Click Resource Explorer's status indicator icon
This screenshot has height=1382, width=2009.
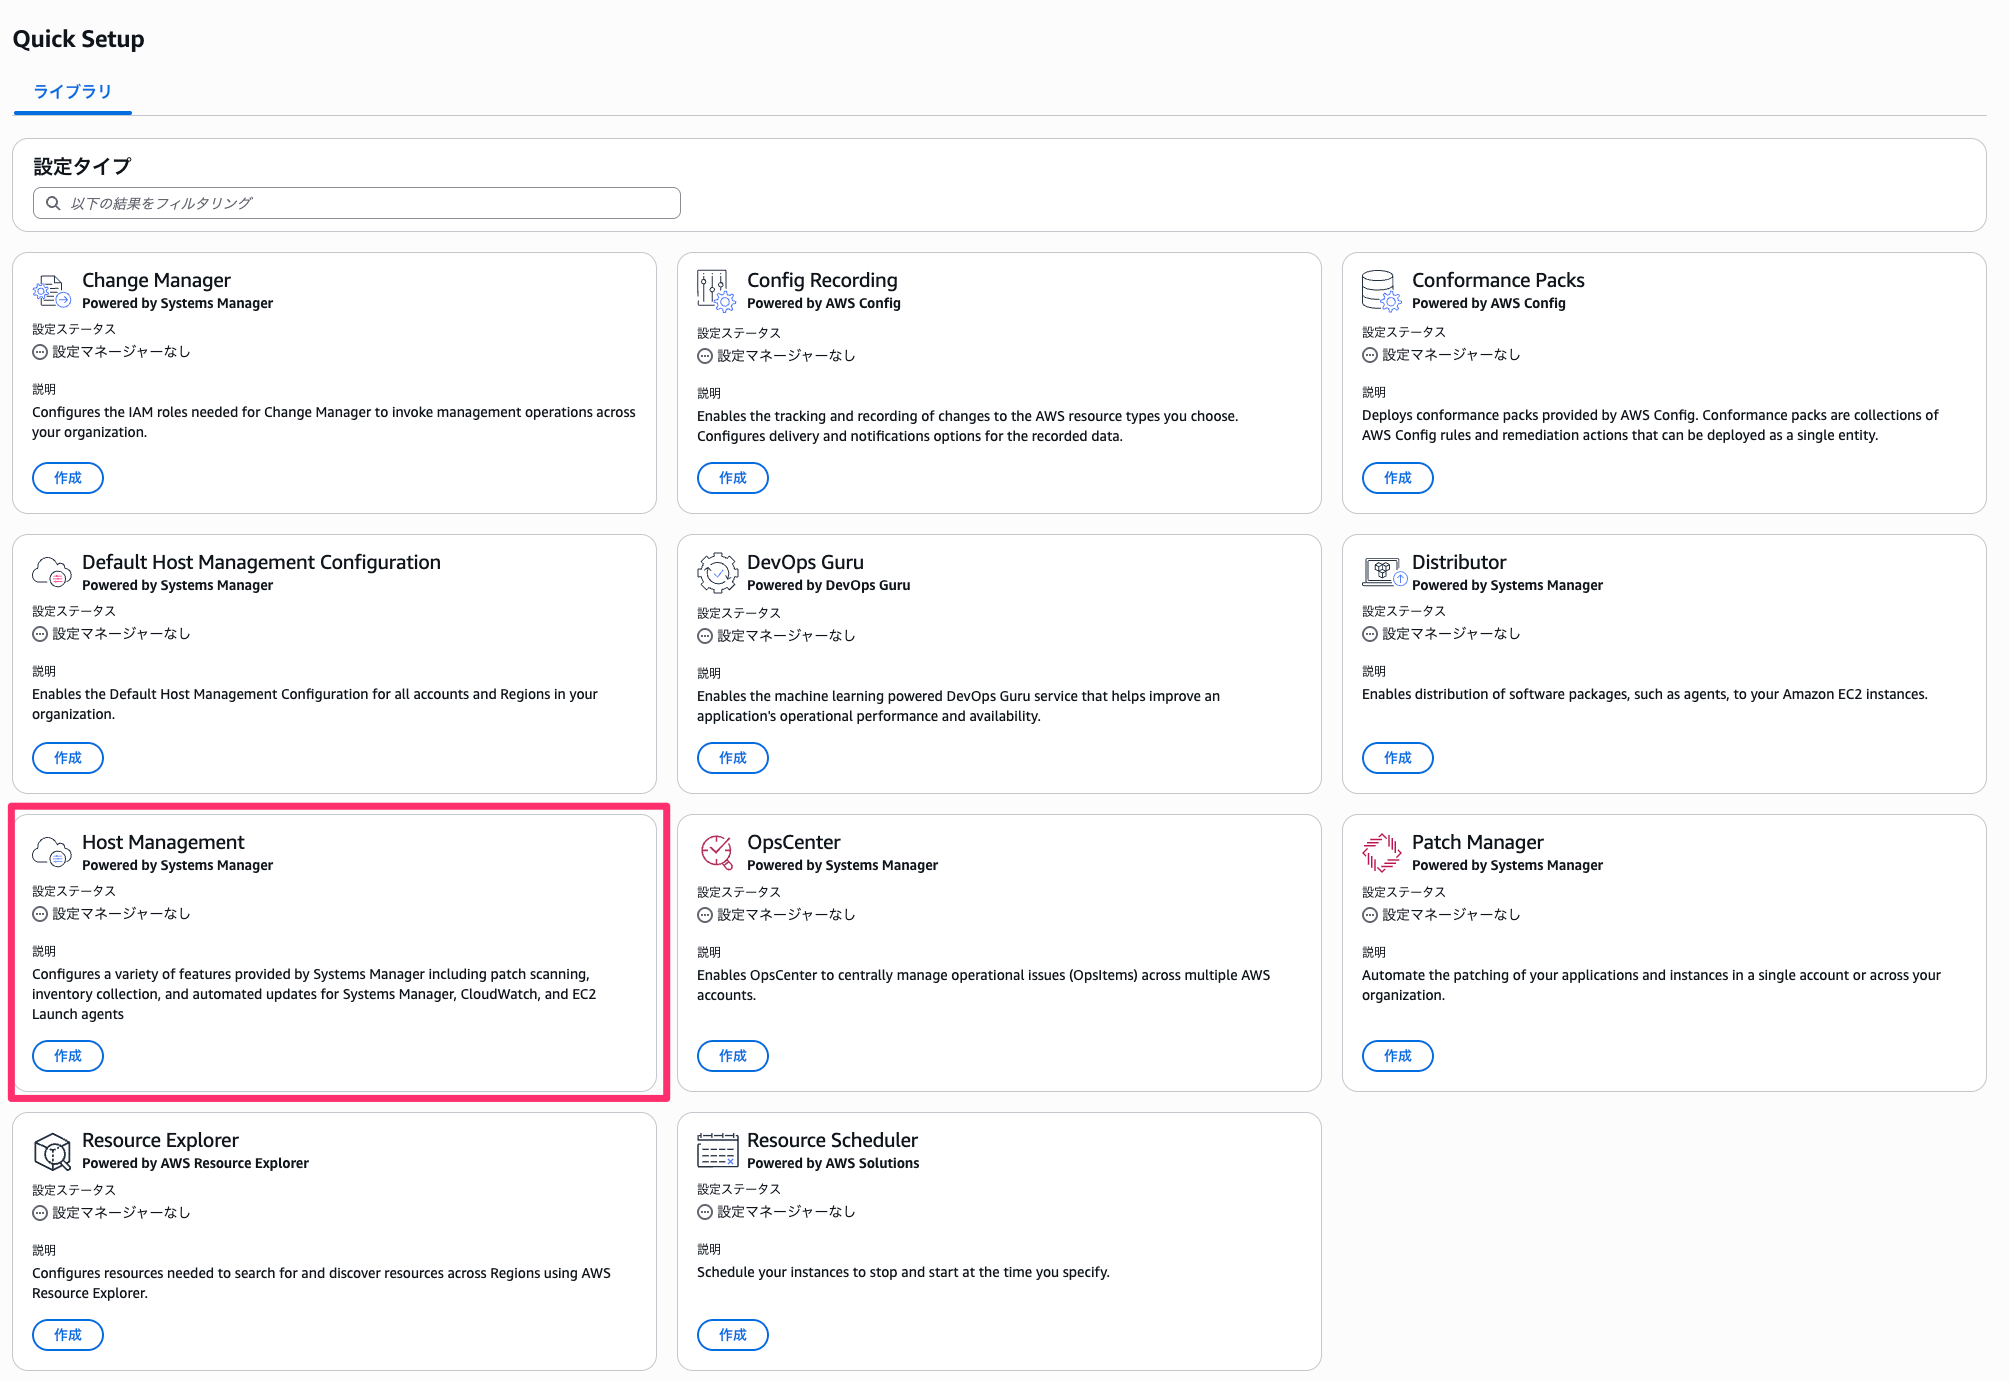point(40,1213)
